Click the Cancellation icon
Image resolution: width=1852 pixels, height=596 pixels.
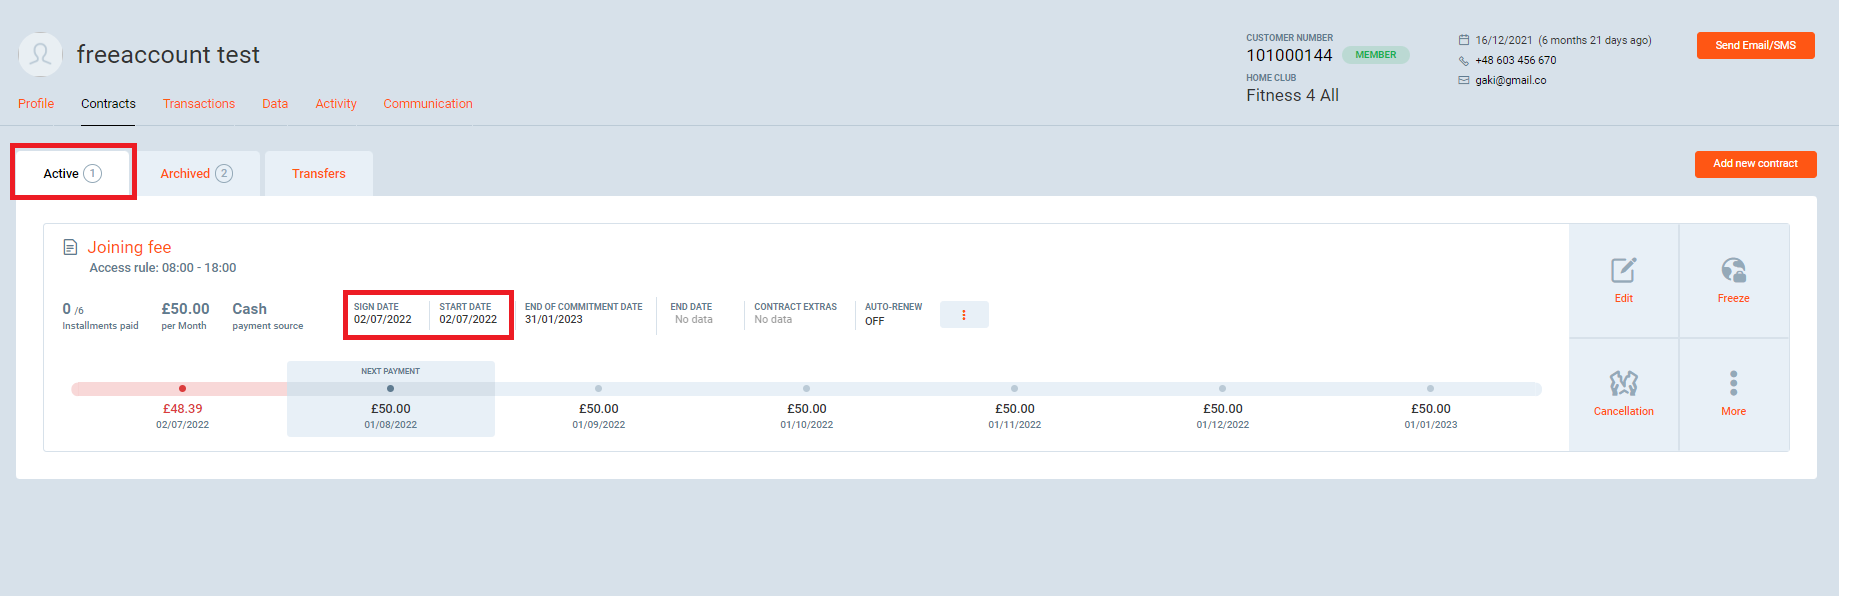point(1623,384)
